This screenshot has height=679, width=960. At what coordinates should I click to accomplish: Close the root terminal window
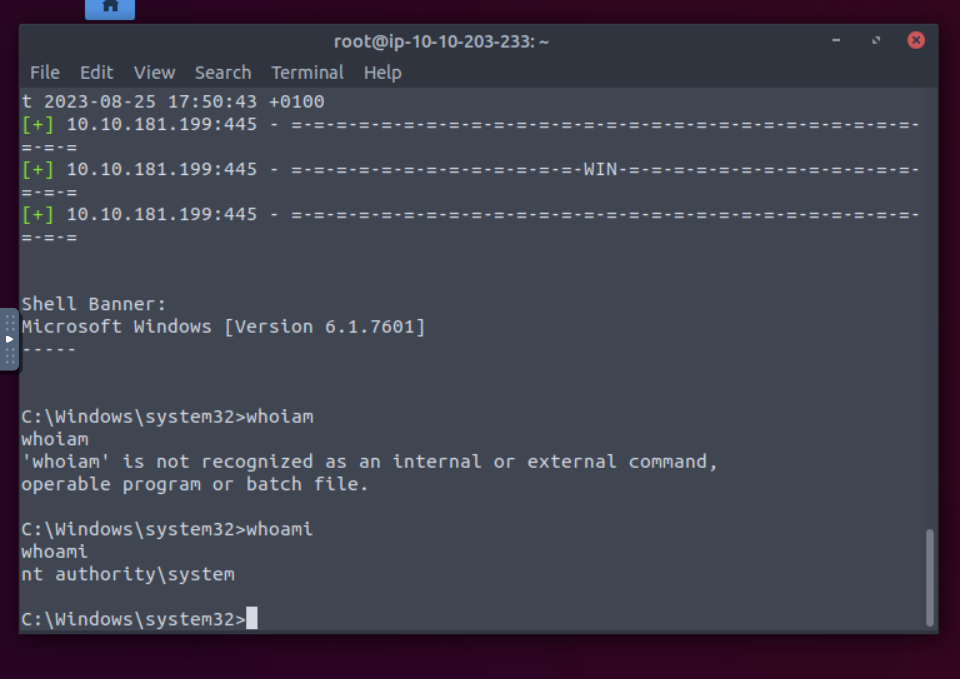tap(916, 40)
